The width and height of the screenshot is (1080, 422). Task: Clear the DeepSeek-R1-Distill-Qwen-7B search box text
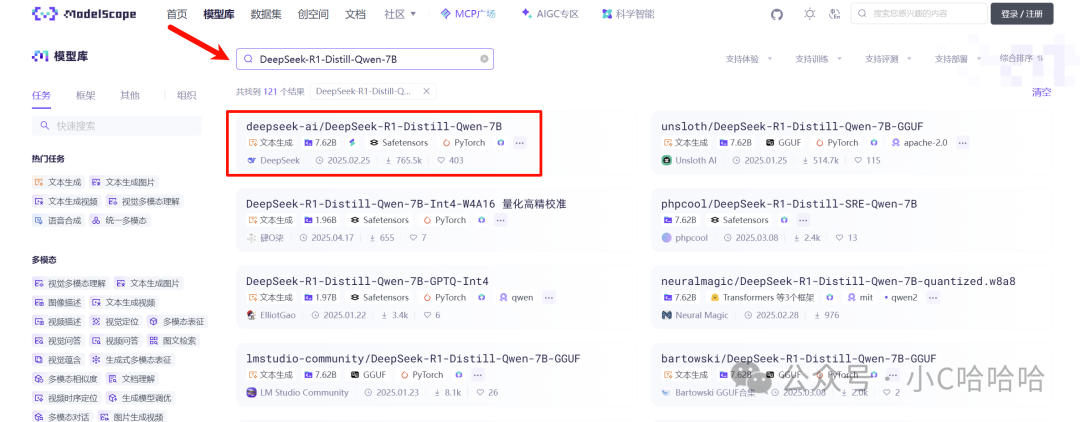(484, 59)
